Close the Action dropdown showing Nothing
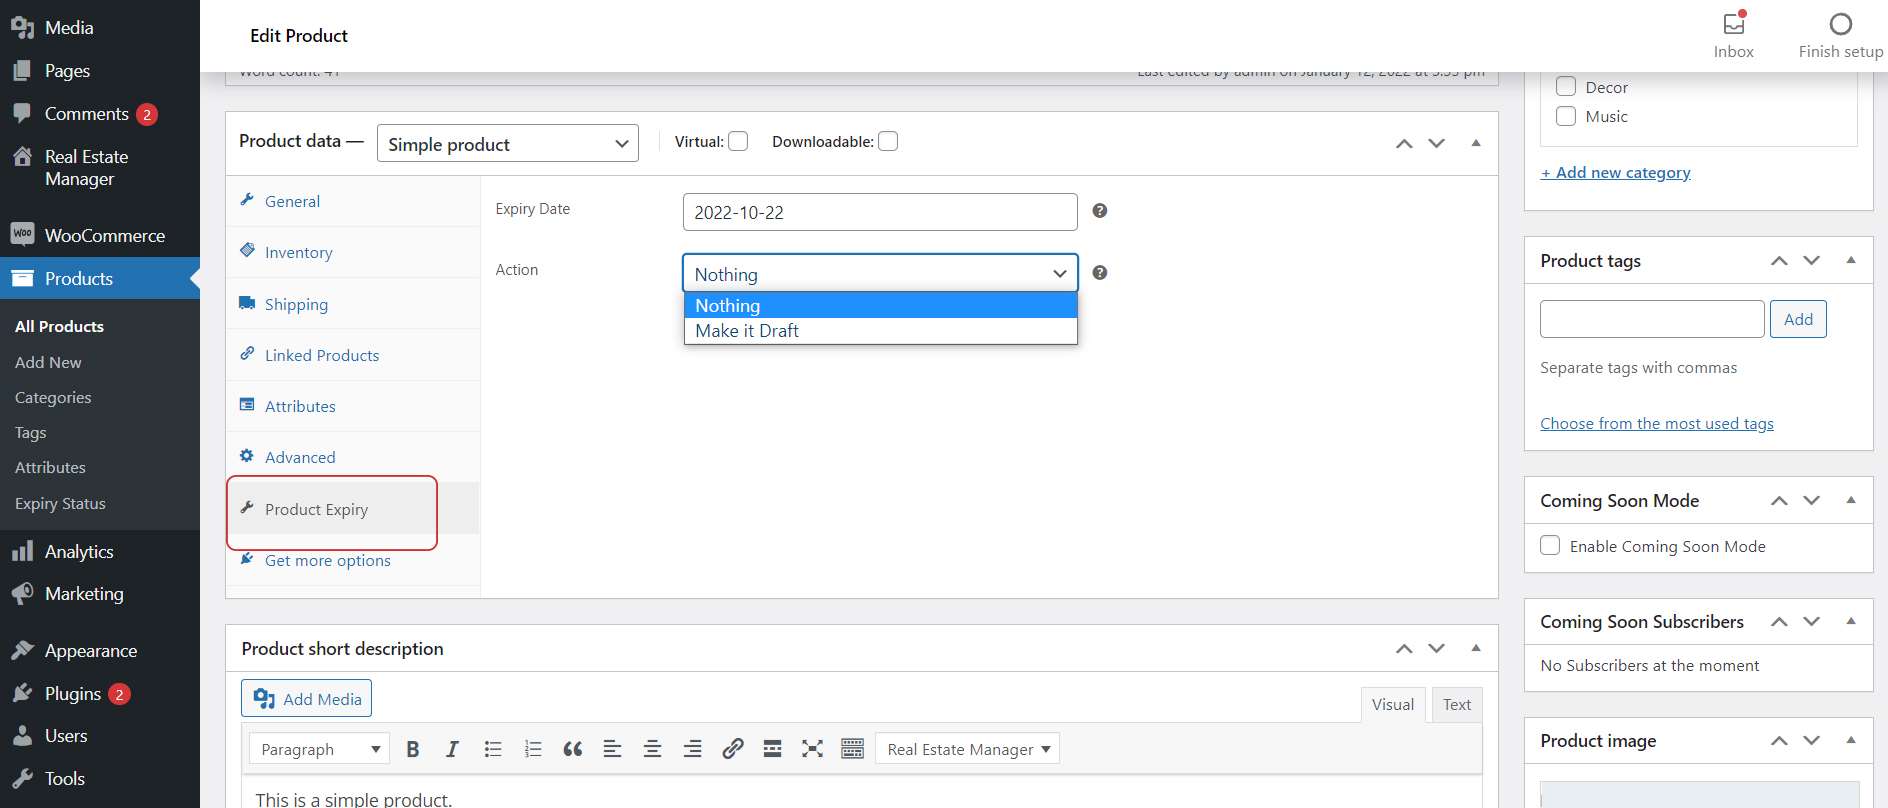This screenshot has width=1888, height=808. tap(880, 273)
